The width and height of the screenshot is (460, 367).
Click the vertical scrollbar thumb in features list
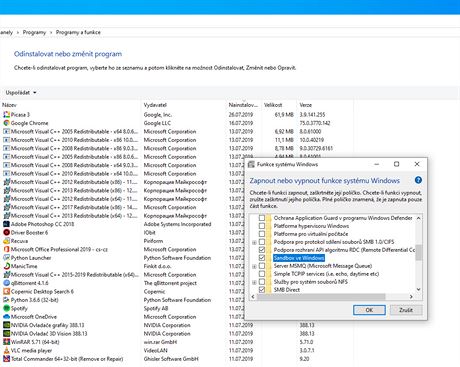point(419,252)
